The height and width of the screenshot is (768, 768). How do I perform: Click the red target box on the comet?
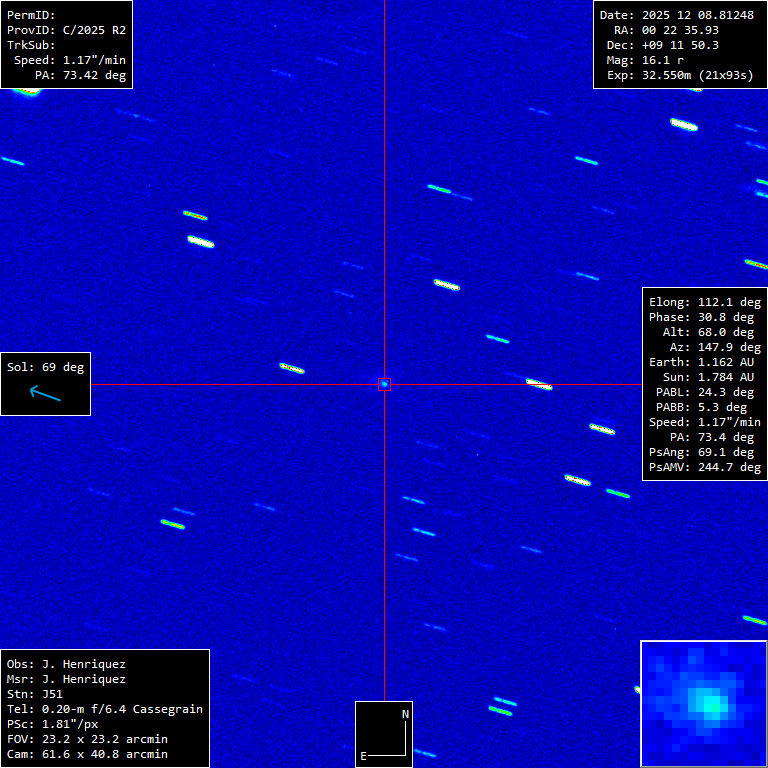(x=384, y=384)
